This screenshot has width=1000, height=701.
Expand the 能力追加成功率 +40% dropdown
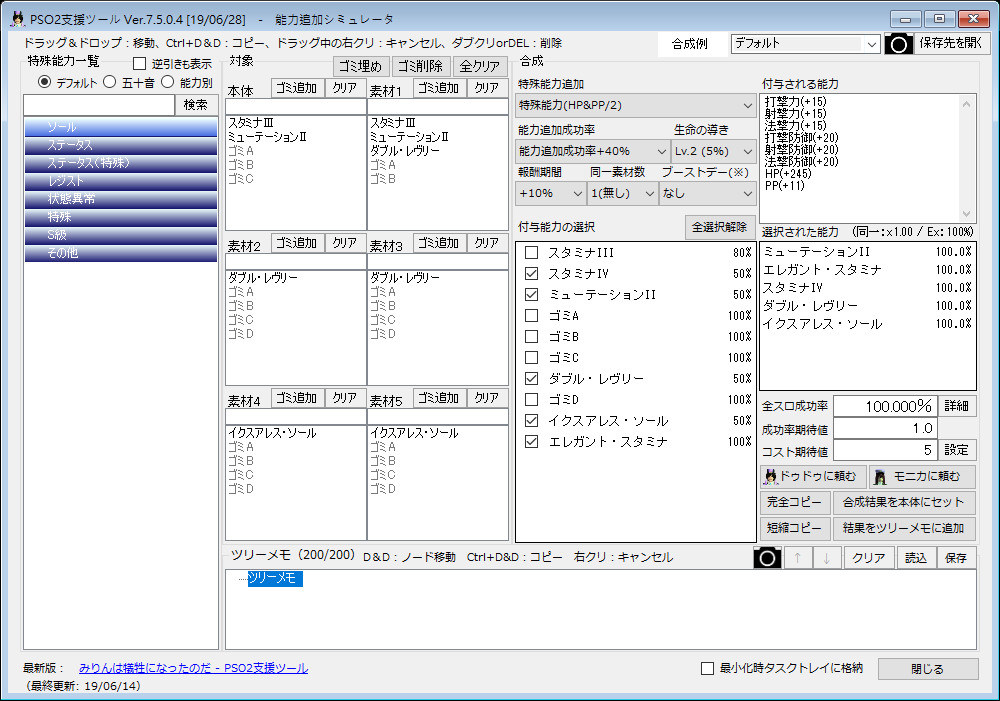point(592,150)
